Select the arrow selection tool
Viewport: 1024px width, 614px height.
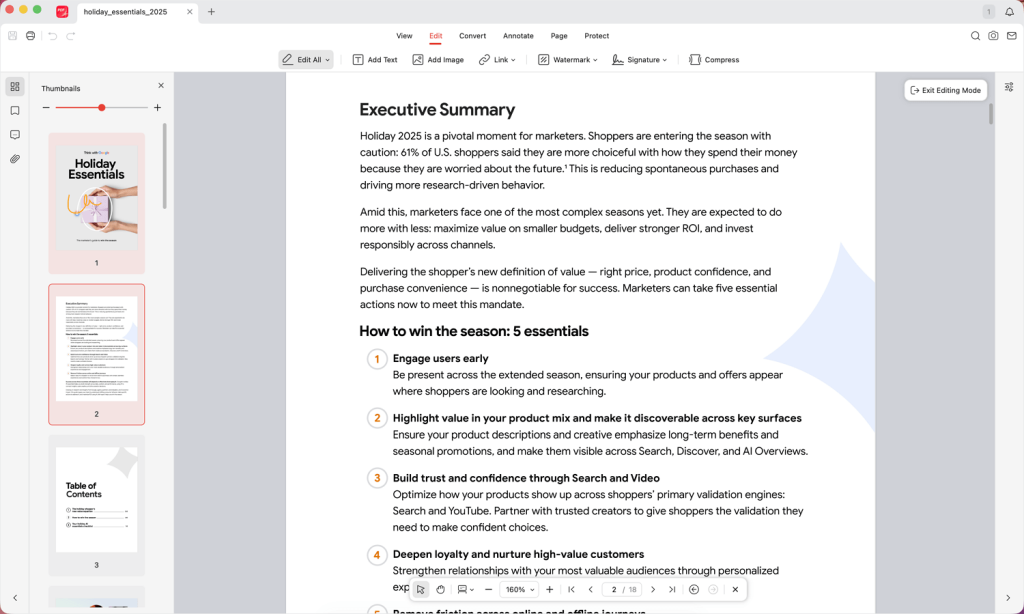click(420, 589)
